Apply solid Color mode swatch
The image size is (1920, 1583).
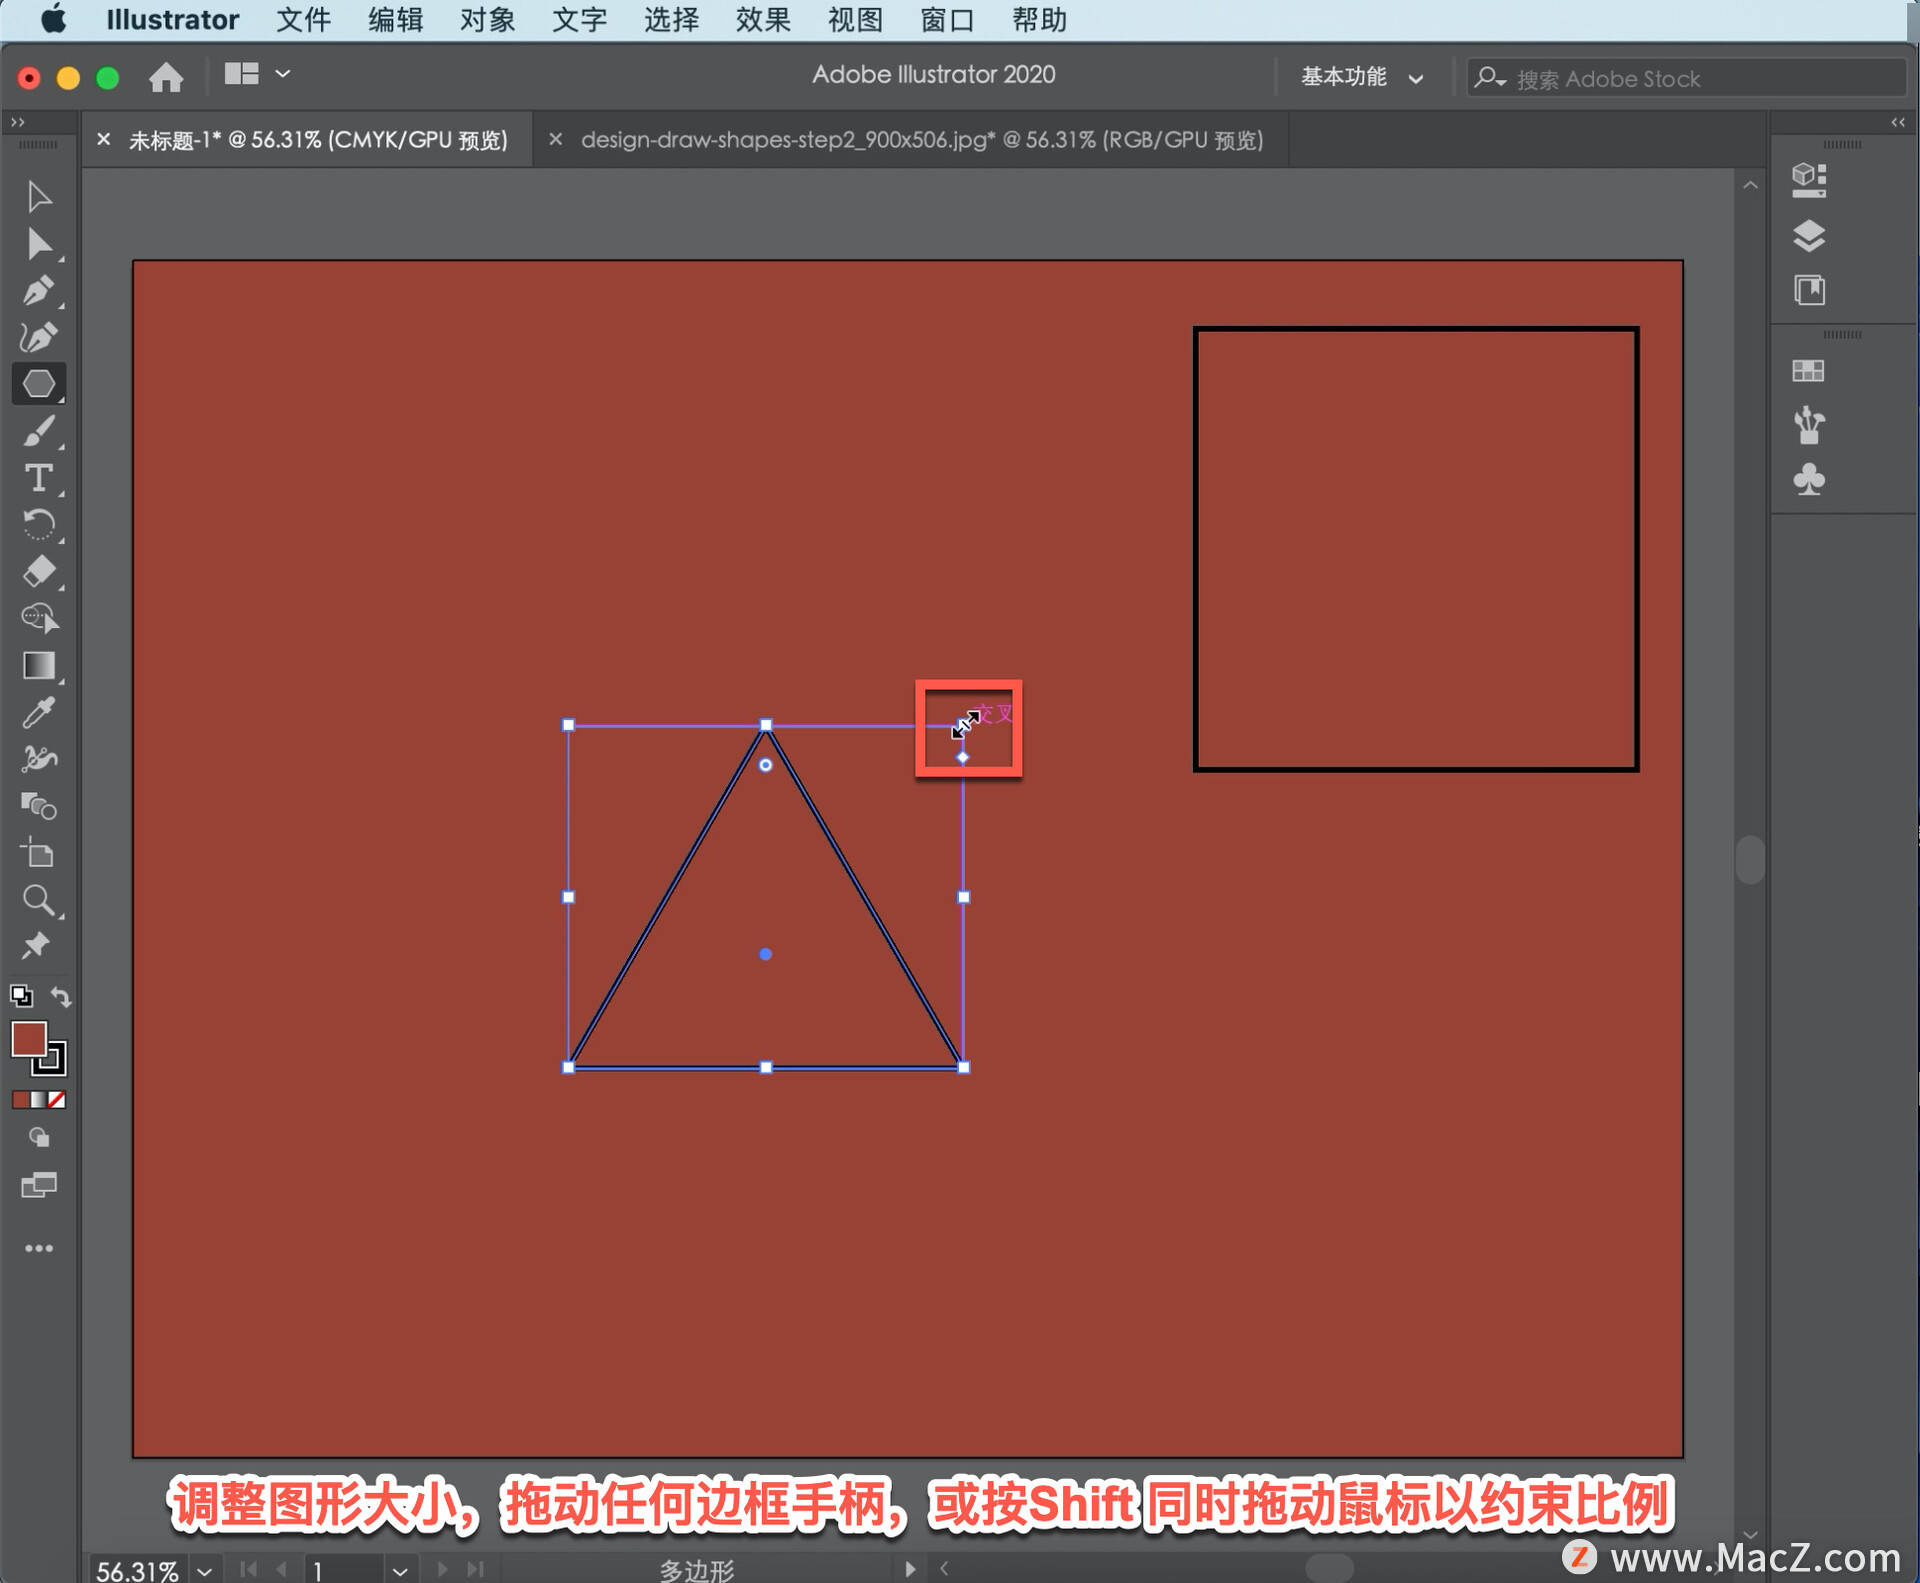(x=20, y=1100)
